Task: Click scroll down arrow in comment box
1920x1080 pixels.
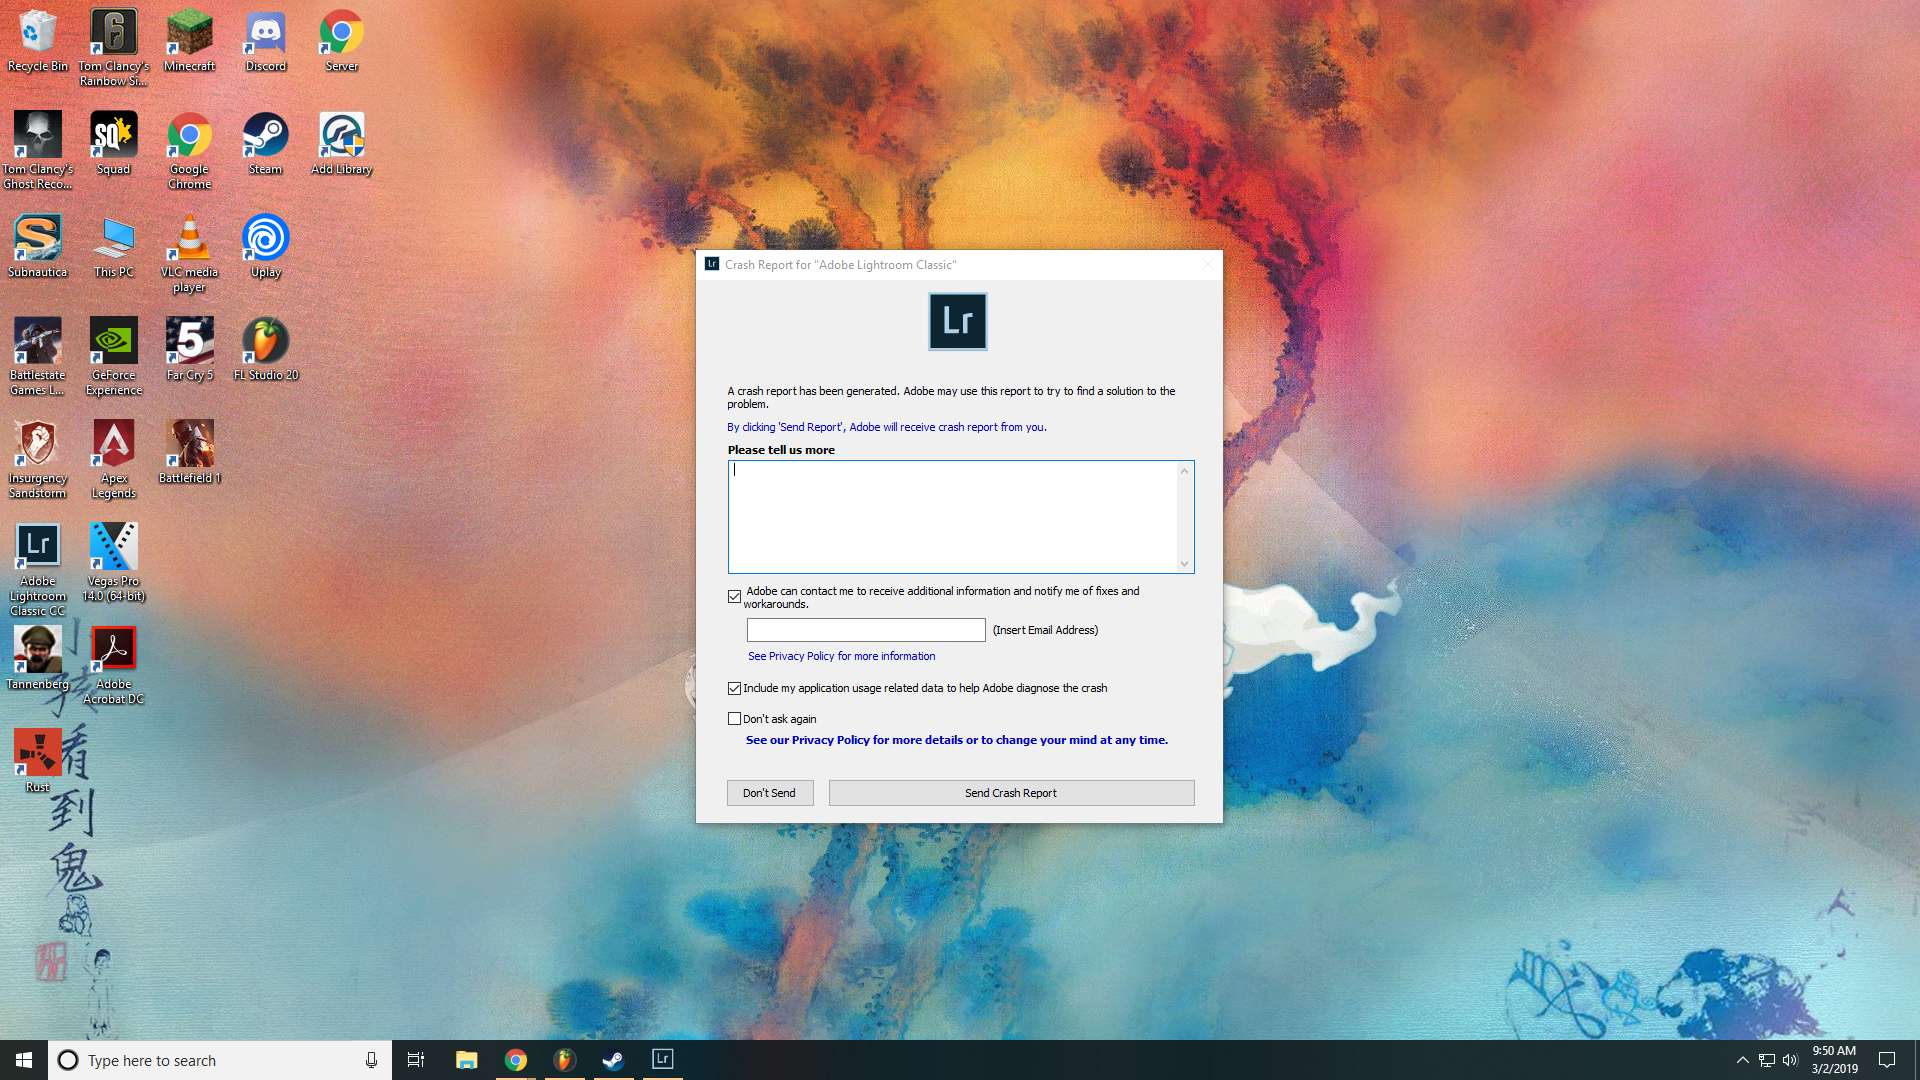Action: [1184, 564]
